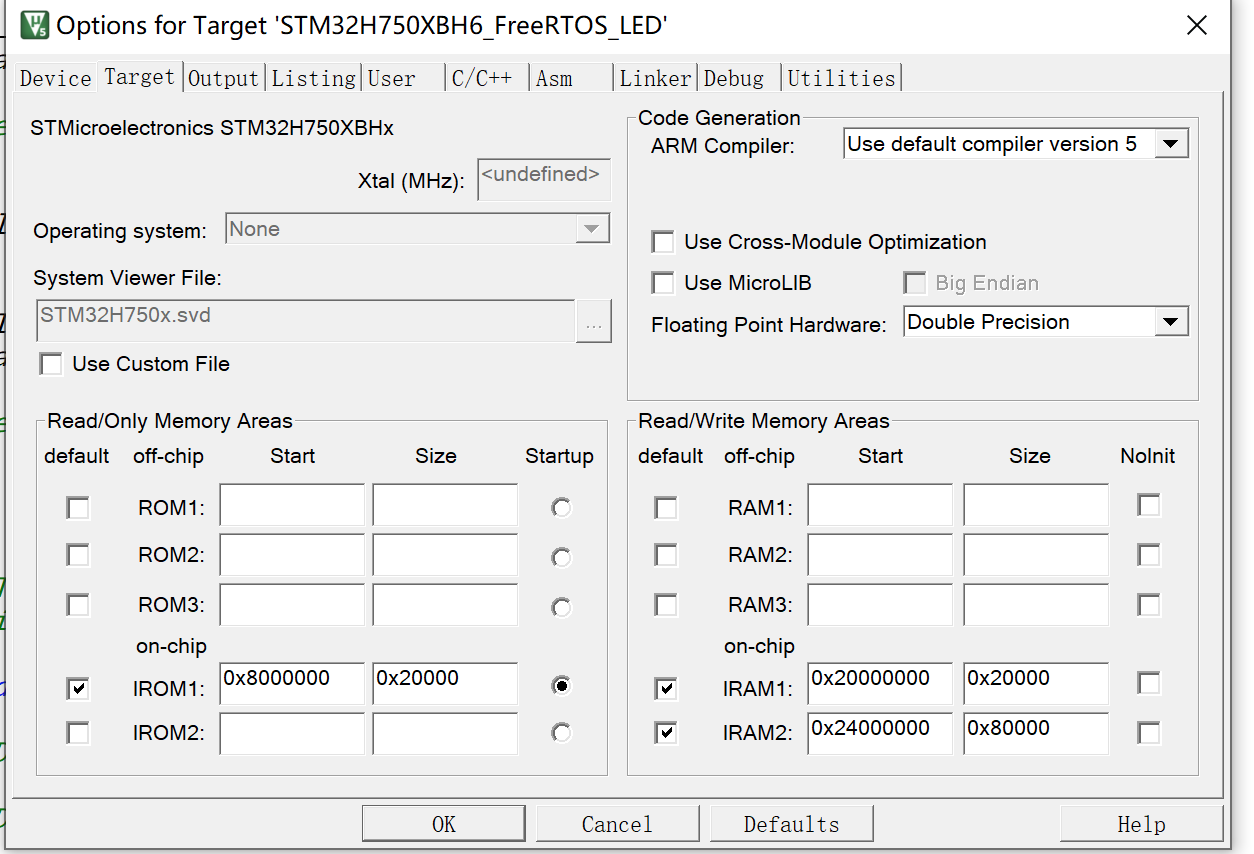This screenshot has height=854, width=1254.
Task: Edit the IRAM1 Start address 0x20000000
Action: pos(880,683)
